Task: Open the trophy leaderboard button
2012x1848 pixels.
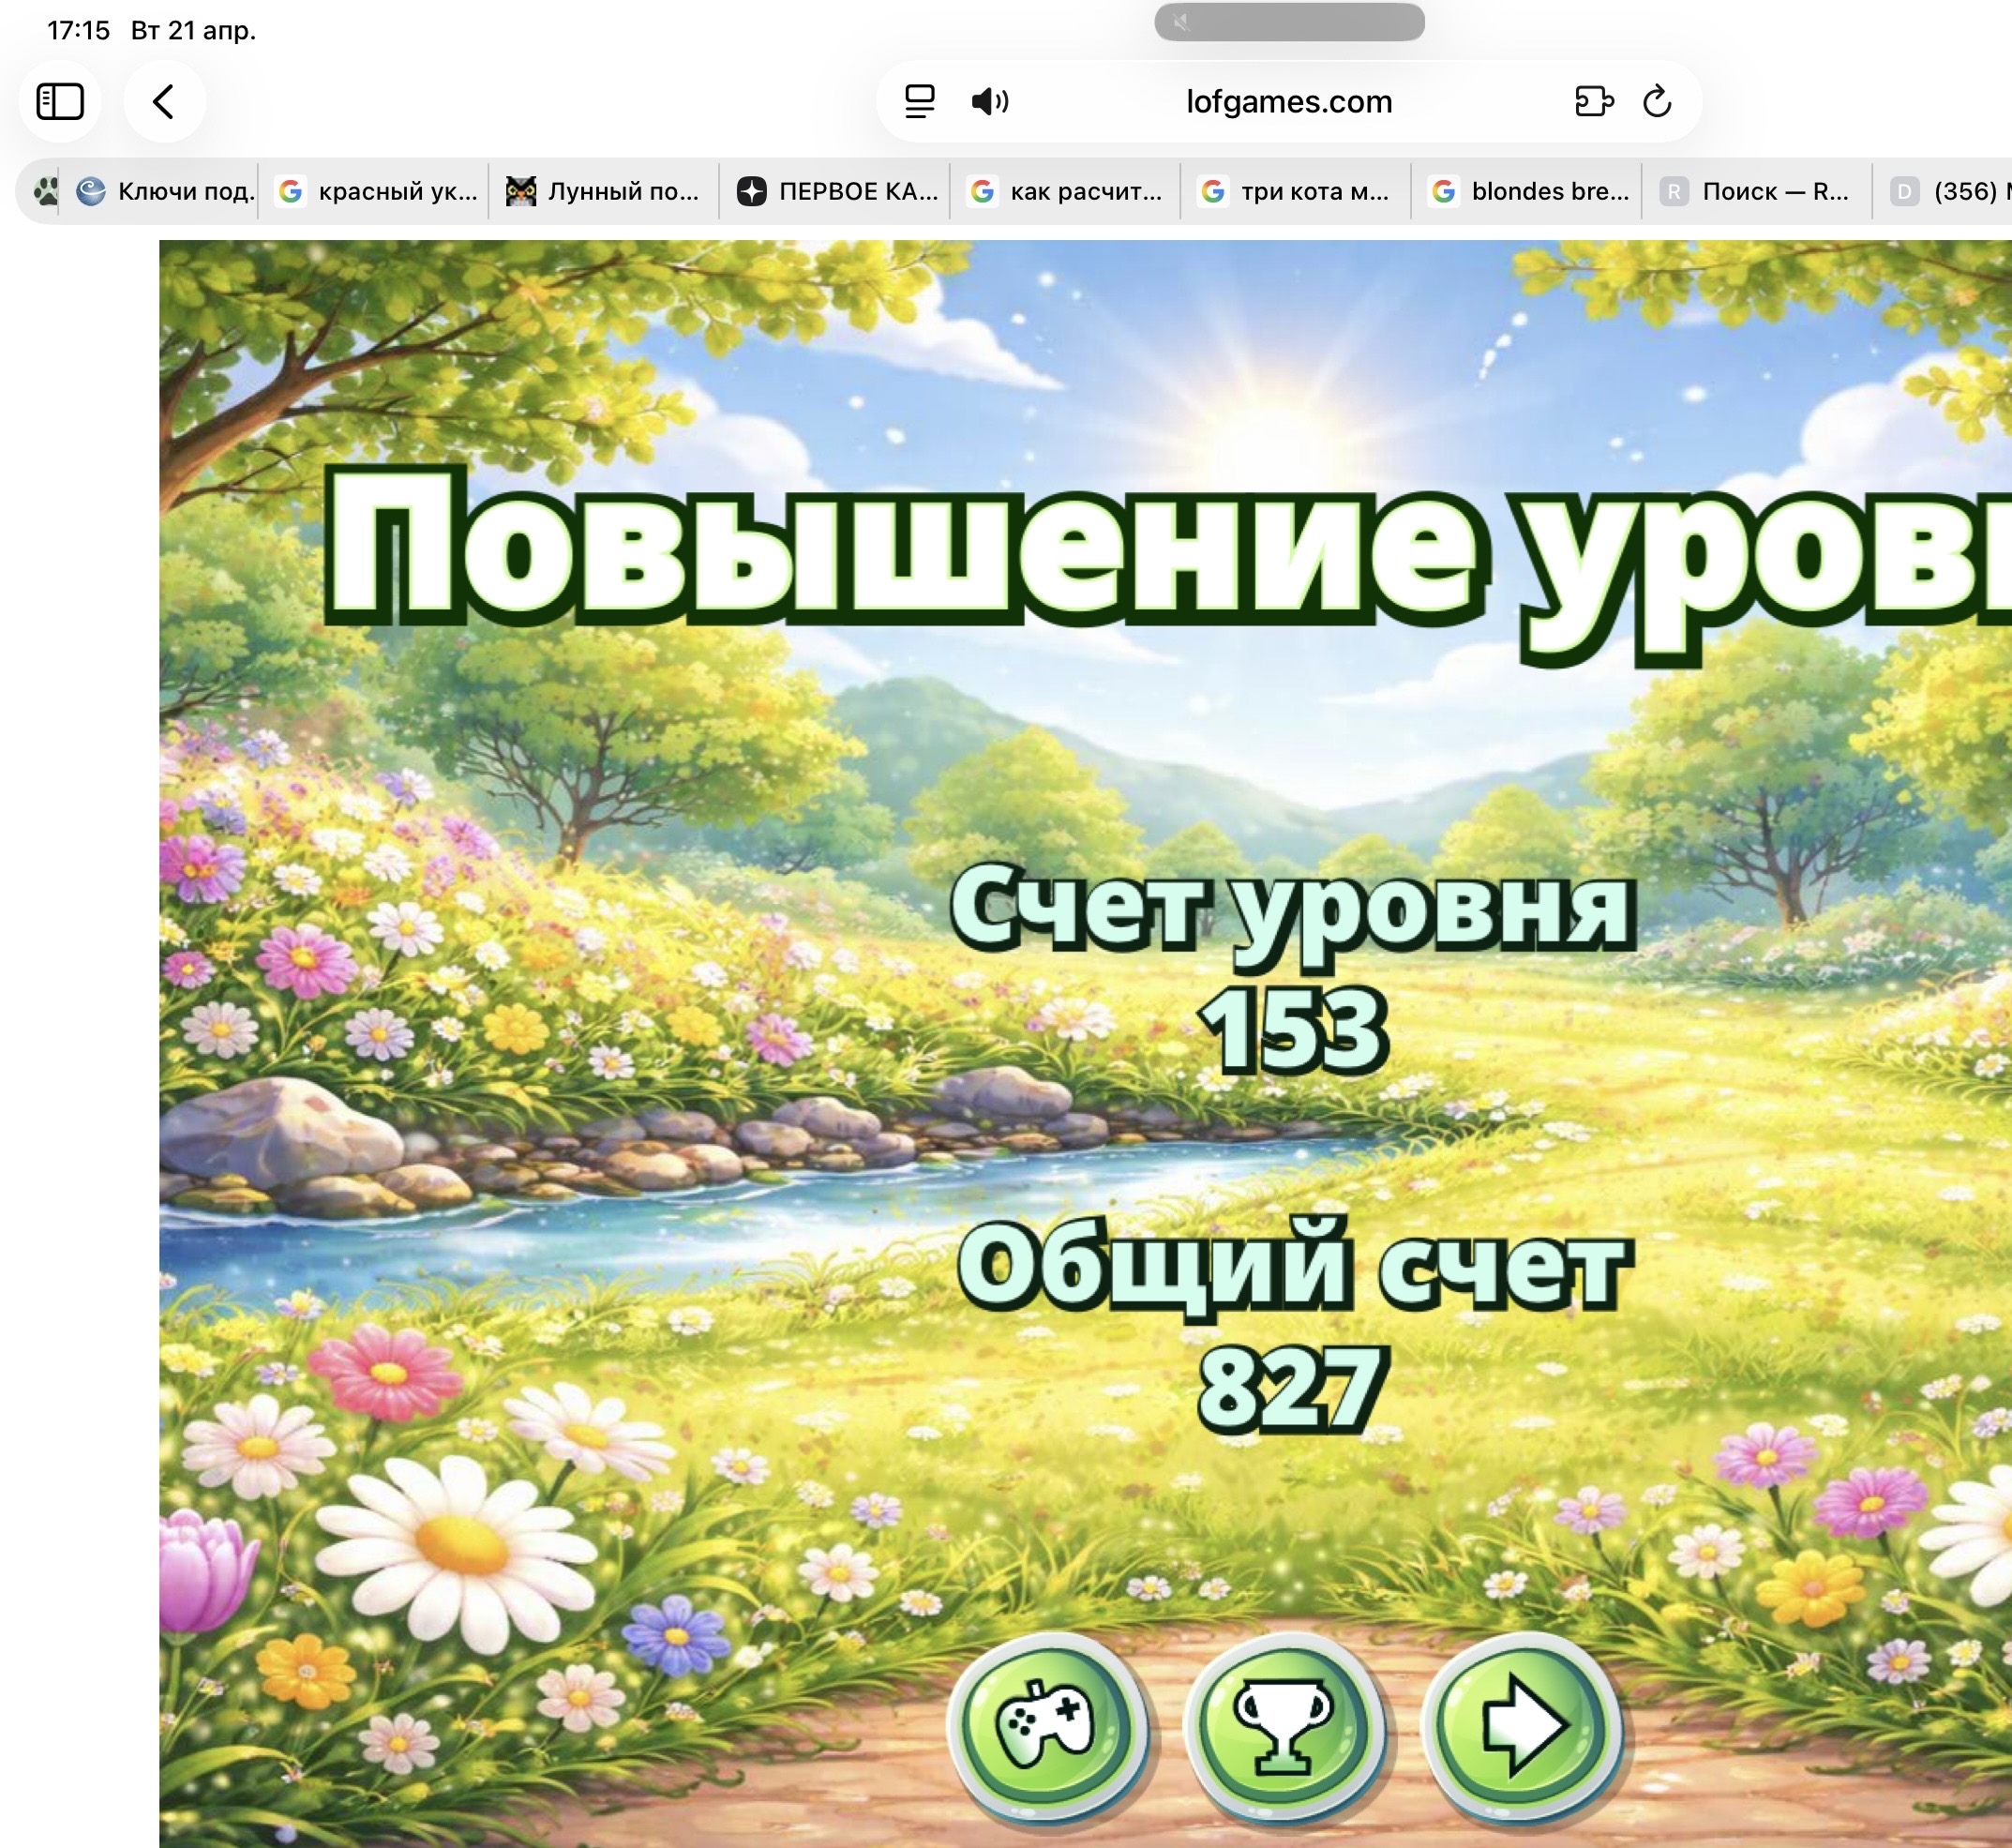Action: pyautogui.click(x=1285, y=1724)
